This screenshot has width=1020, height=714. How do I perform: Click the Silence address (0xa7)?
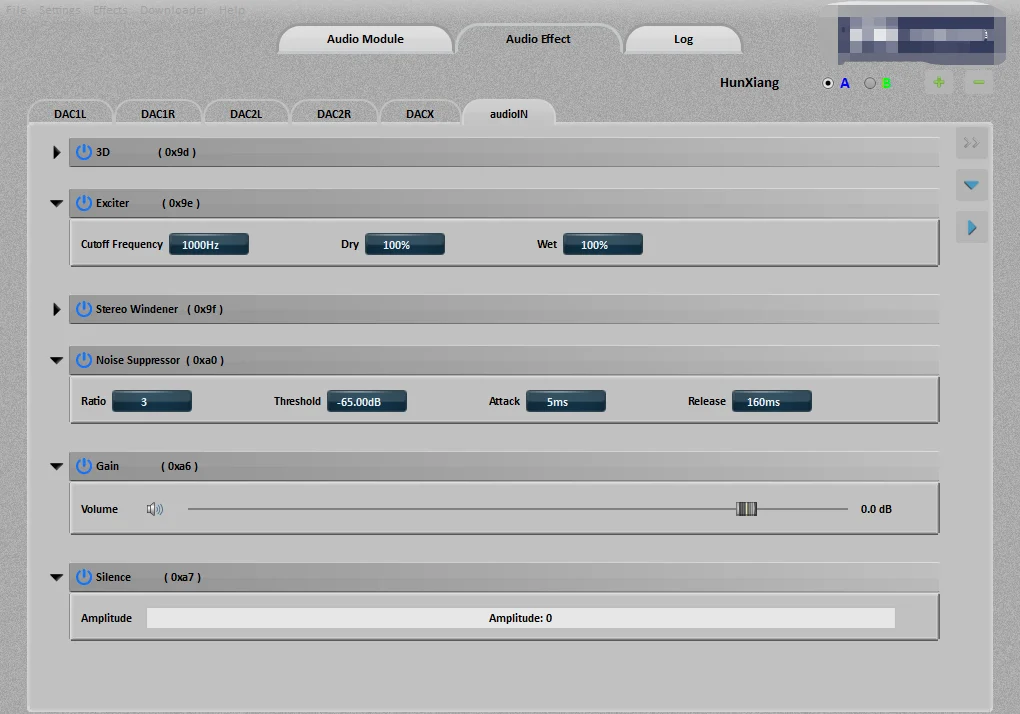(x=182, y=577)
